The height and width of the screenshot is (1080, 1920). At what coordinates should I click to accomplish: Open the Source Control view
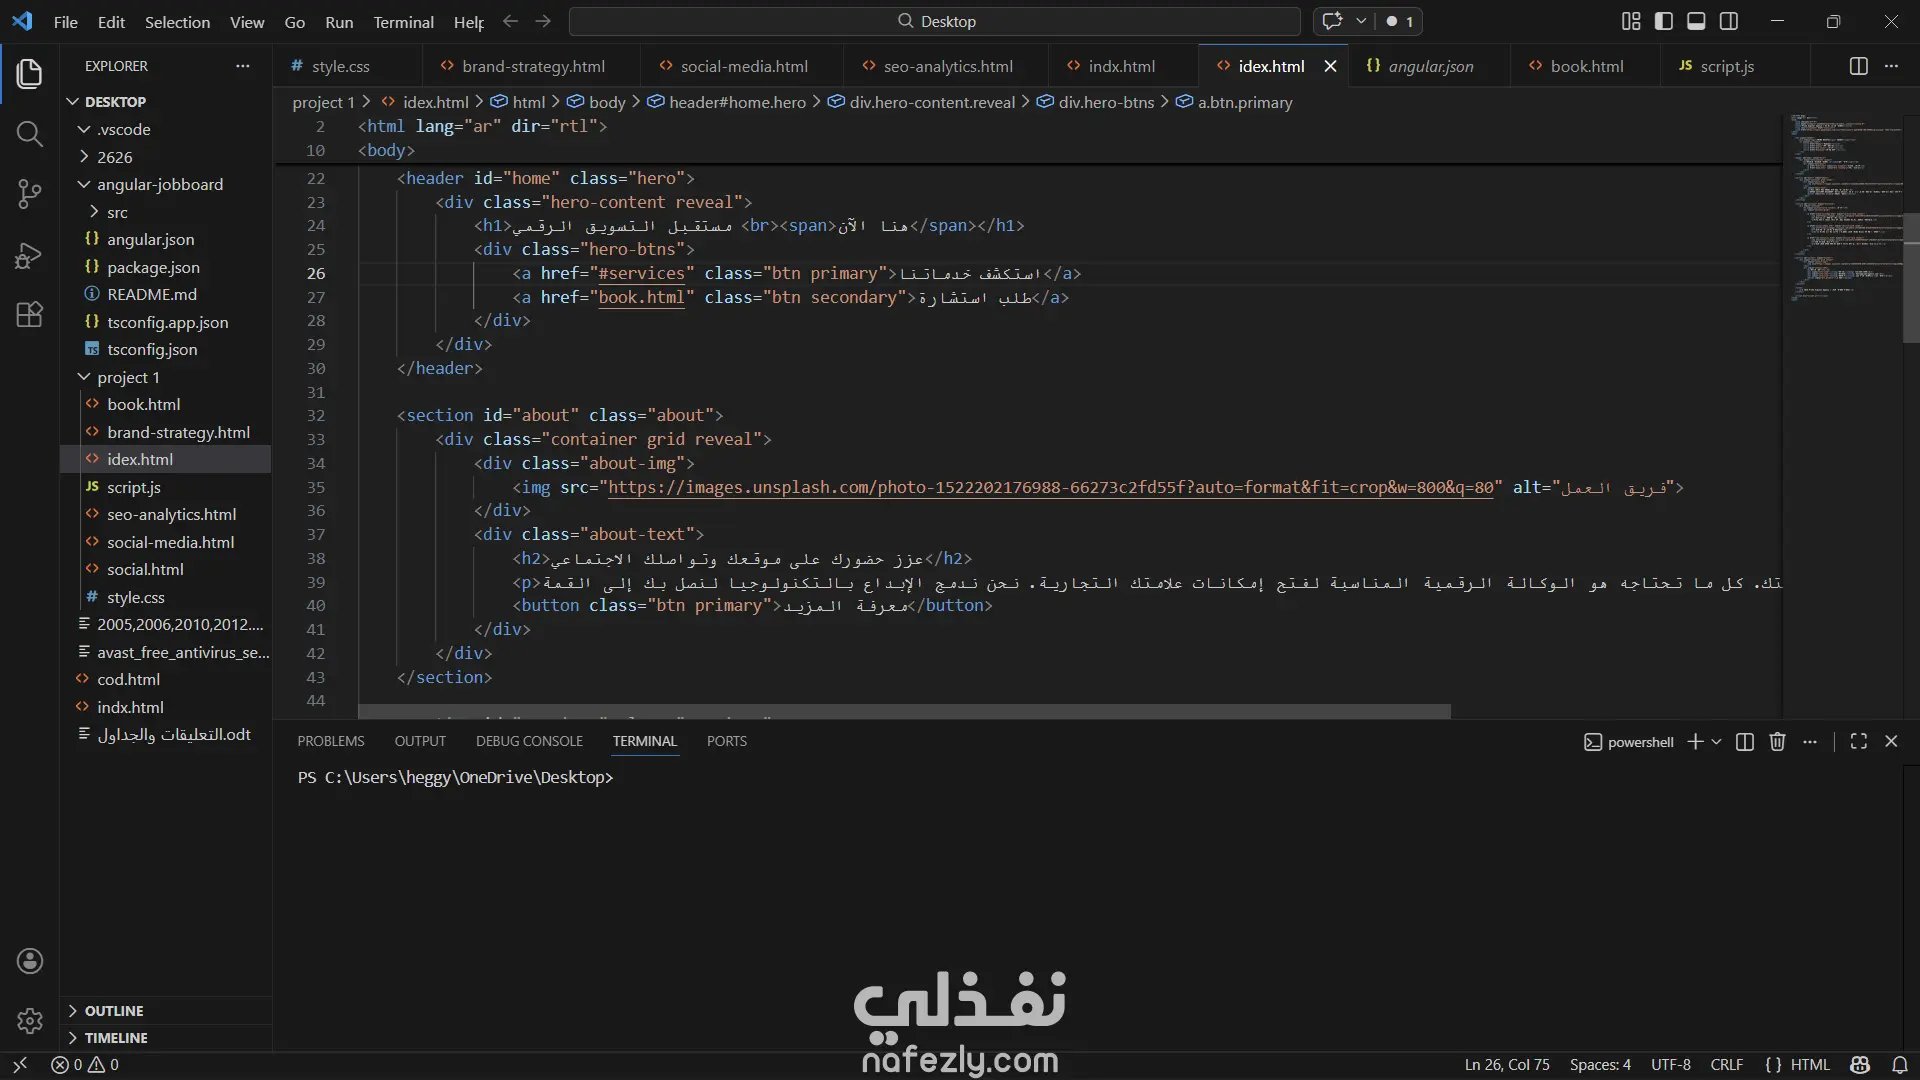click(30, 194)
